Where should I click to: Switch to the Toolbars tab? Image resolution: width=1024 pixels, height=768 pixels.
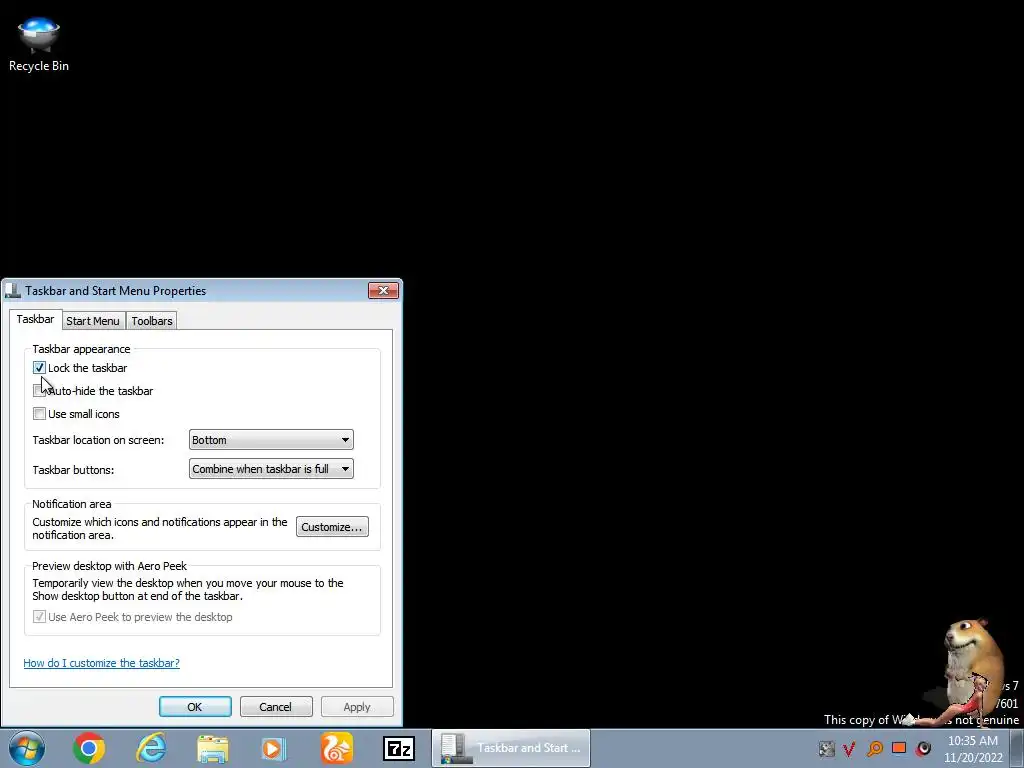click(x=152, y=321)
